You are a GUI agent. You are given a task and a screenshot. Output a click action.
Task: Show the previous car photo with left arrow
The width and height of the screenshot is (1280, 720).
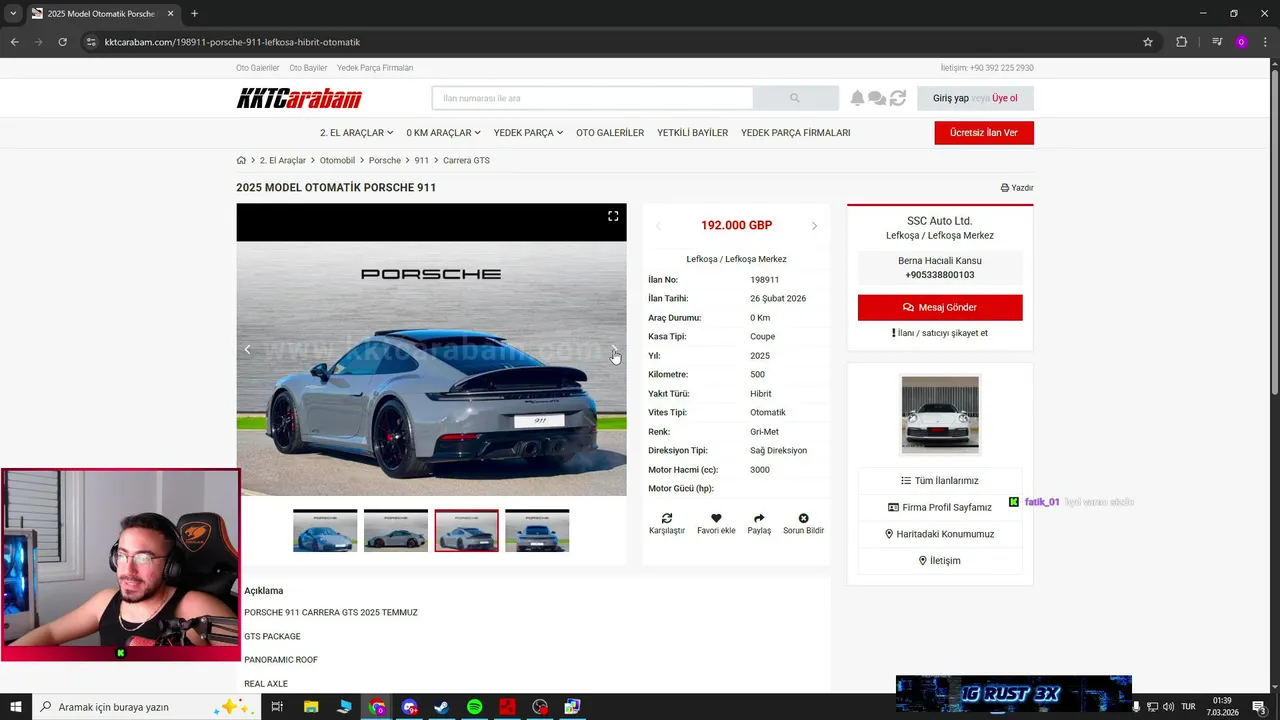248,349
